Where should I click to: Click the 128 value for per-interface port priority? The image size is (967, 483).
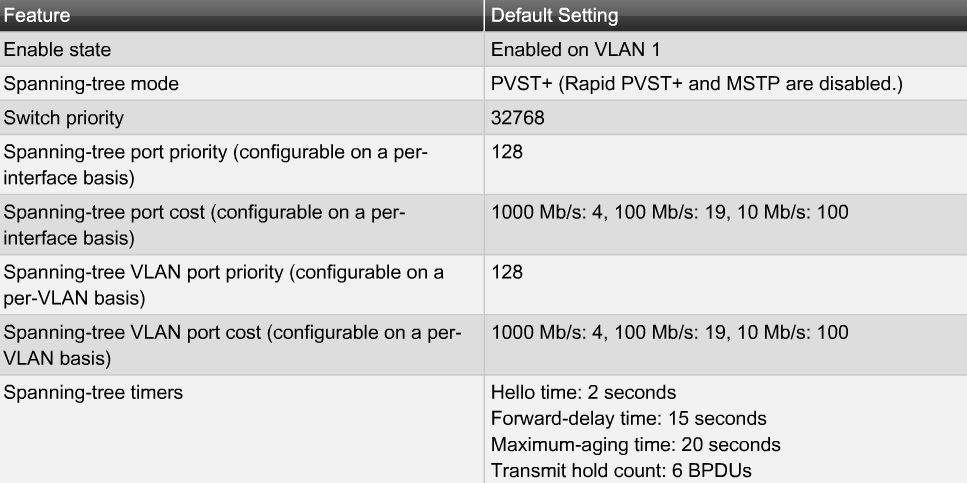507,152
